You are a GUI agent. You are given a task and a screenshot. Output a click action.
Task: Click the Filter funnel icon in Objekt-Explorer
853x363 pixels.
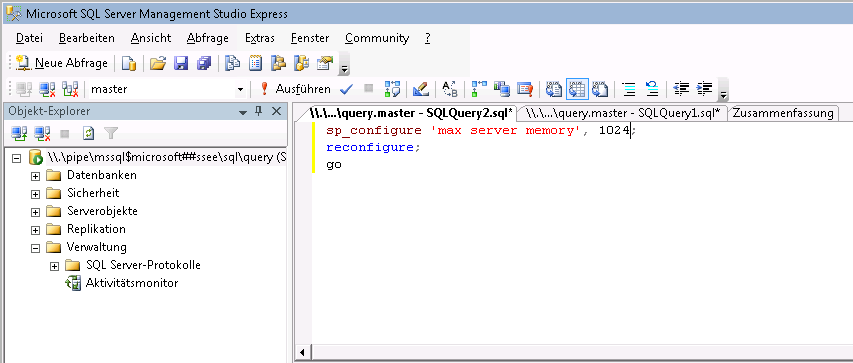[x=111, y=133]
